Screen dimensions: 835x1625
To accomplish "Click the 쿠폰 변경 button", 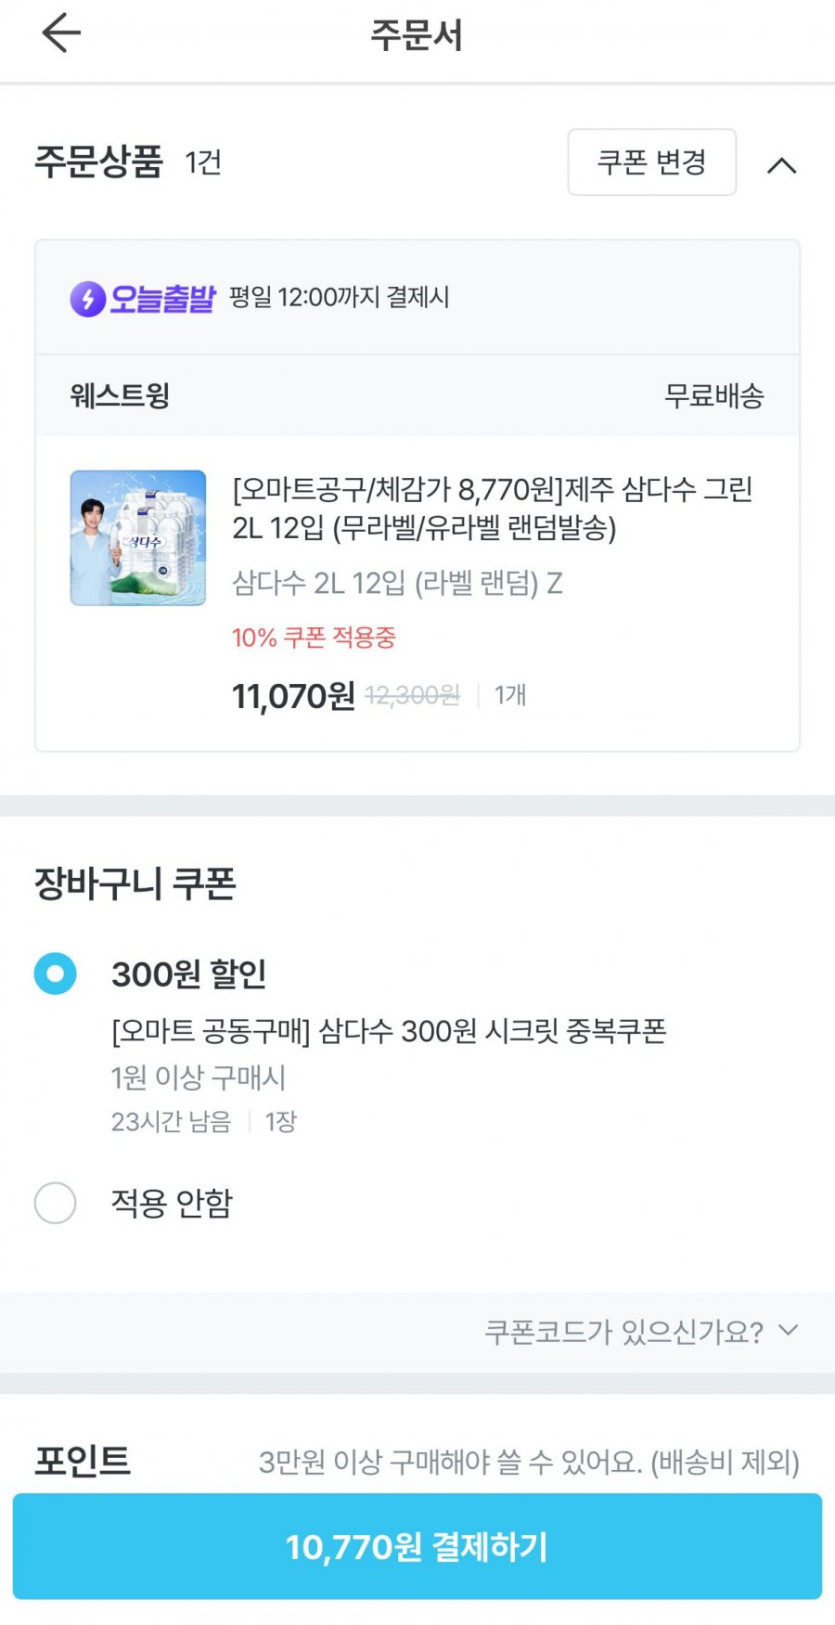I will point(651,162).
